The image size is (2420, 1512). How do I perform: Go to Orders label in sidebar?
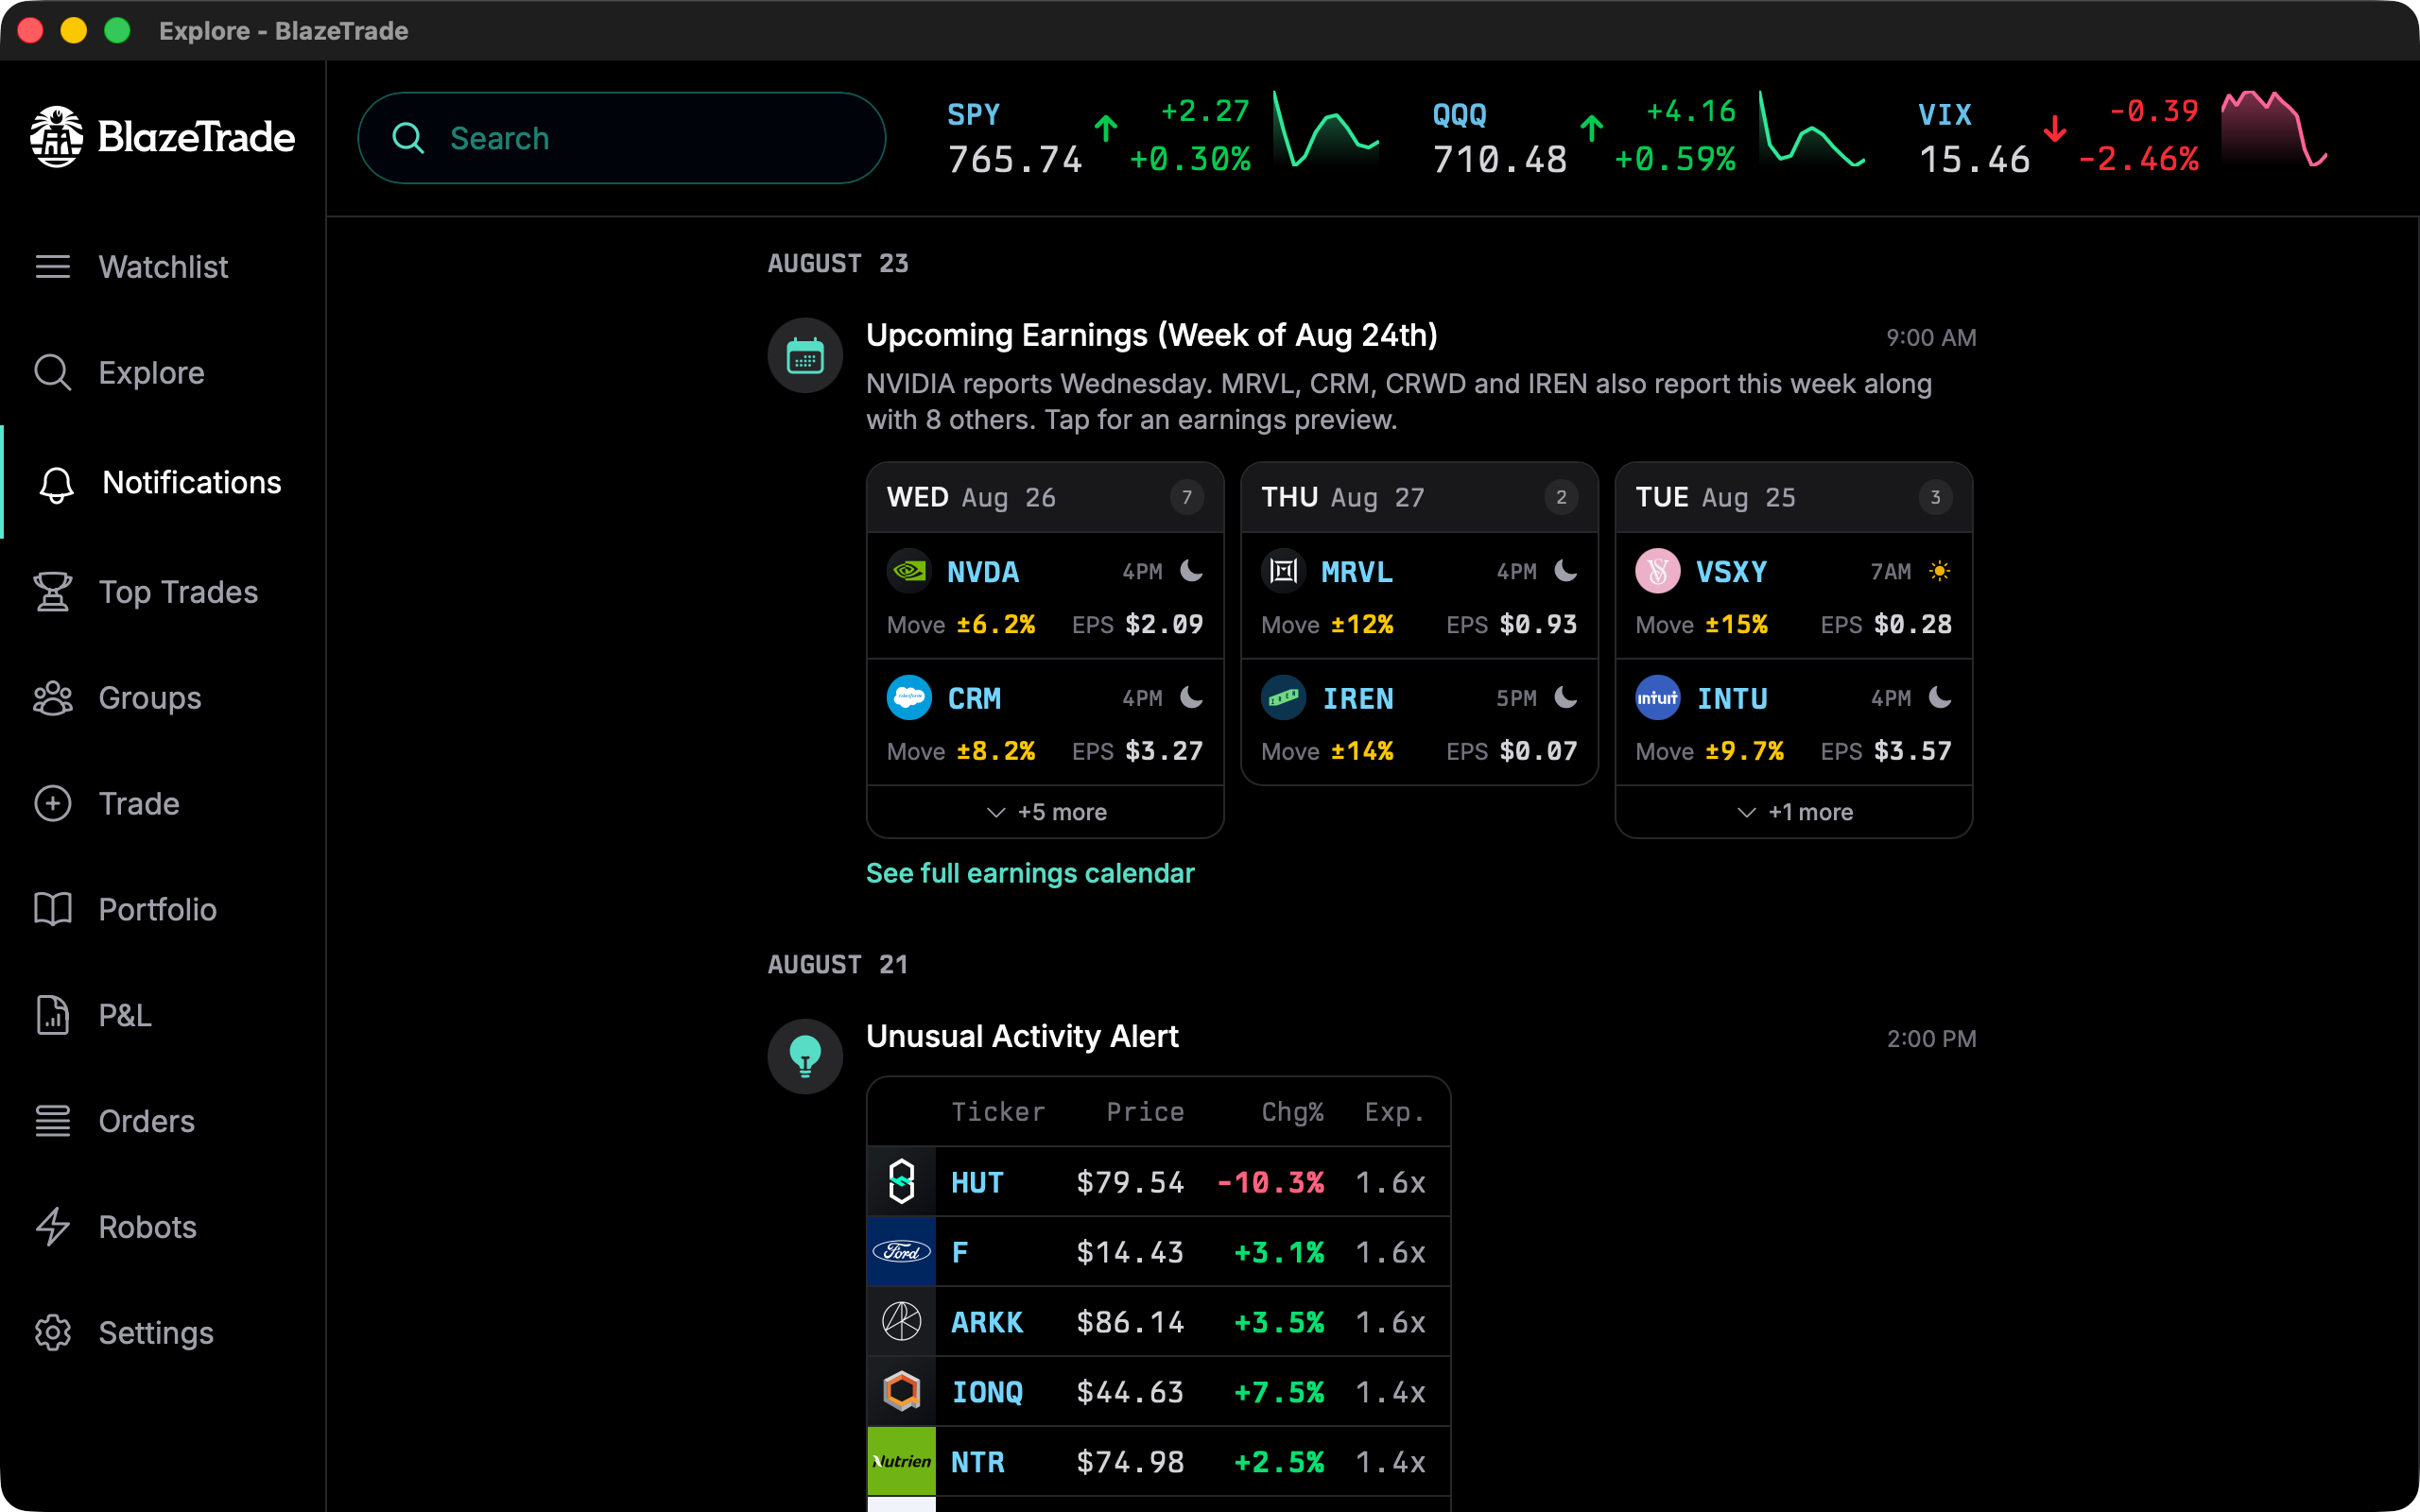147,1121
